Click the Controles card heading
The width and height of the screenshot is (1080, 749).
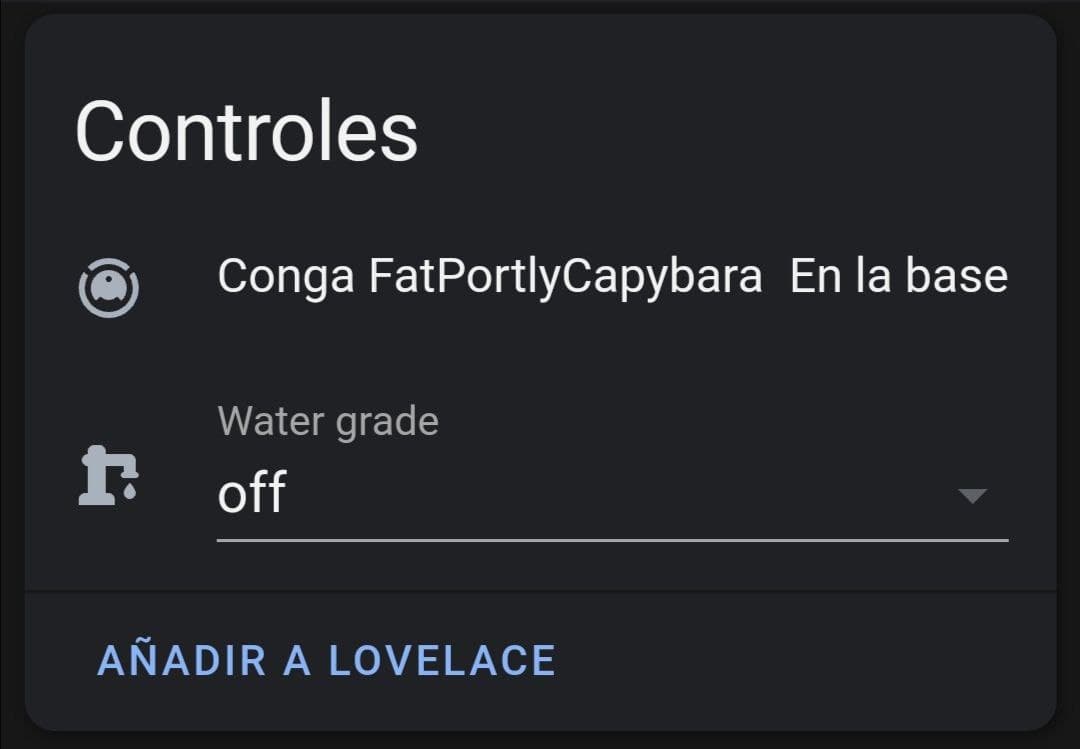coord(246,132)
